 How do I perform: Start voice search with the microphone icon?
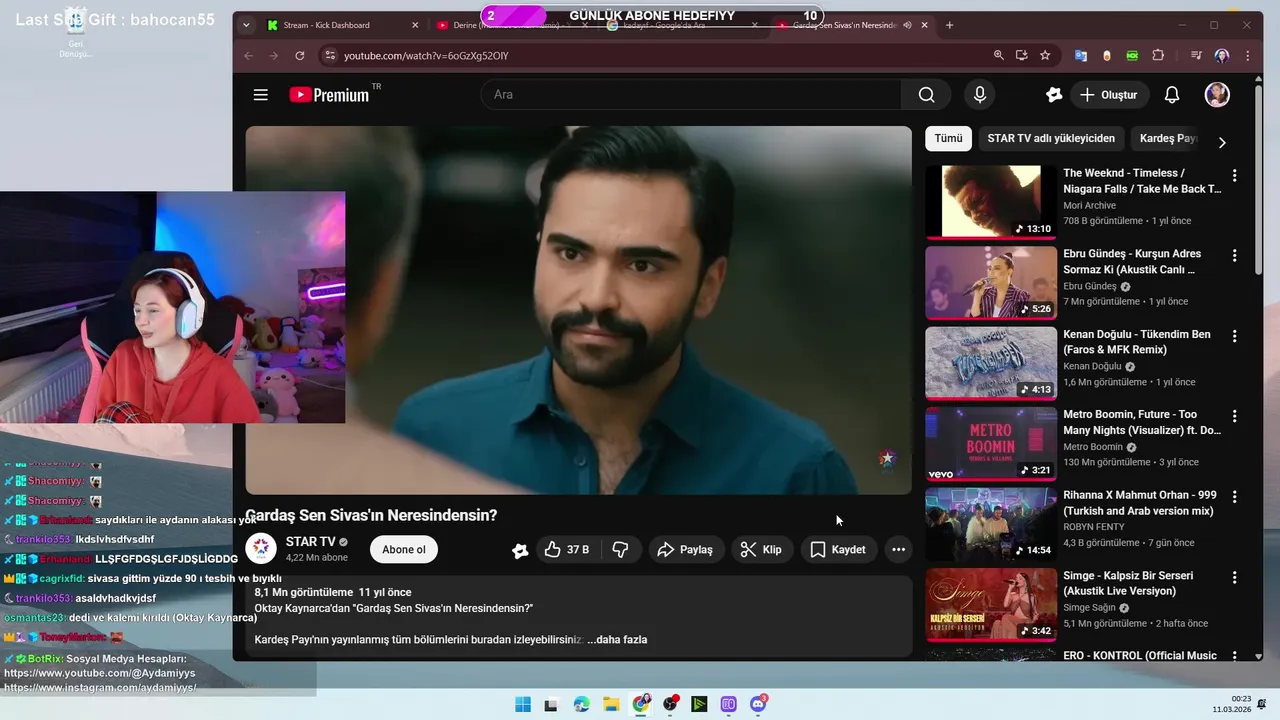pos(980,95)
